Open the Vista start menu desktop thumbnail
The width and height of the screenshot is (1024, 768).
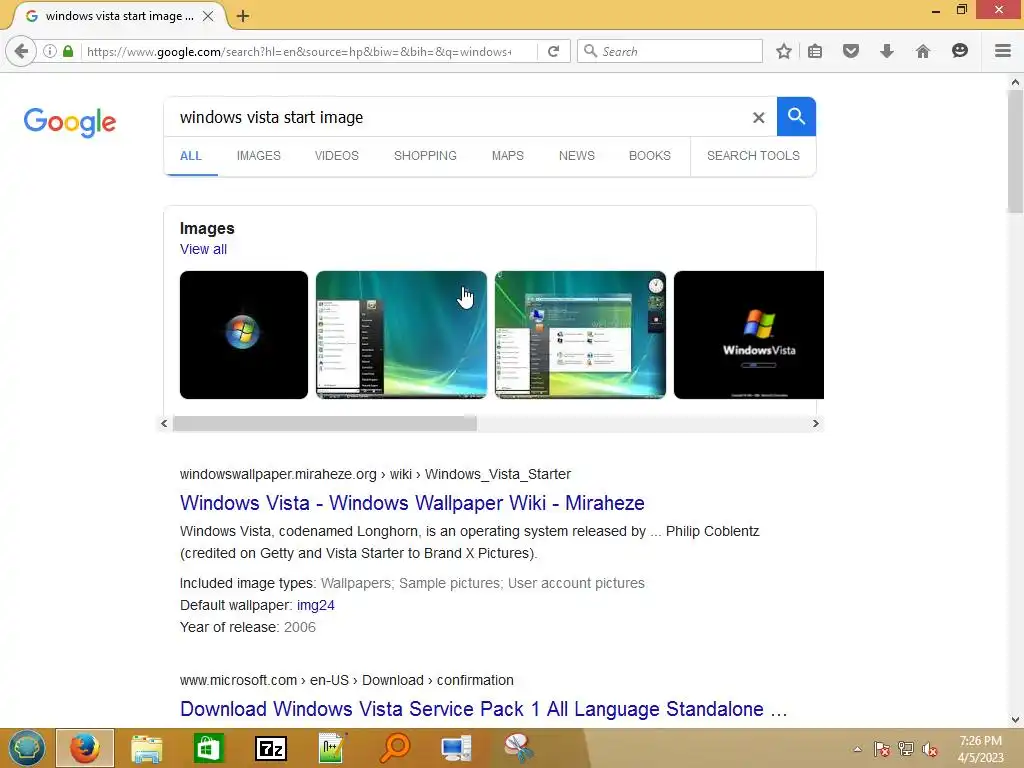pos(402,335)
